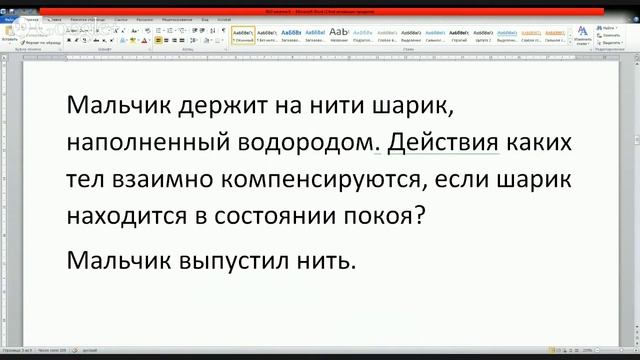Click Find (Найти) in Editing group
The image size is (640, 360).
(607, 28)
